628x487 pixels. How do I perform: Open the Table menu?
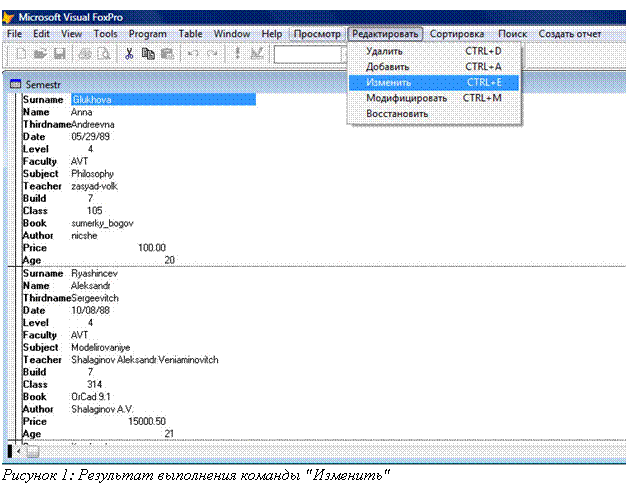click(x=190, y=34)
